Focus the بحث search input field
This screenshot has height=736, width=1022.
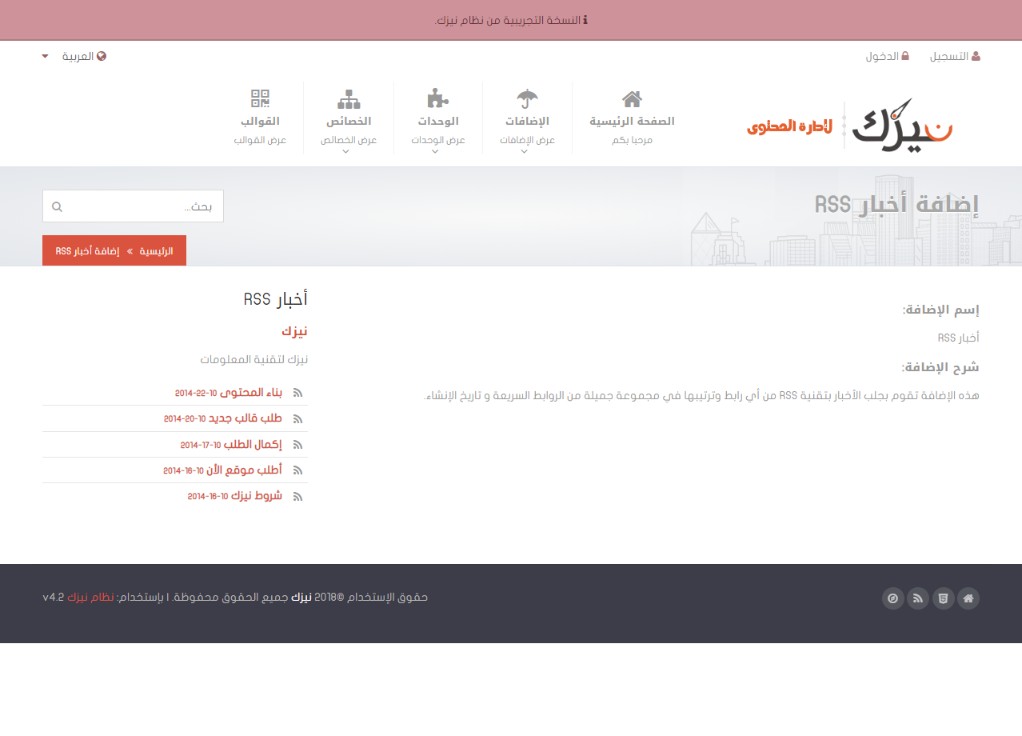point(140,207)
